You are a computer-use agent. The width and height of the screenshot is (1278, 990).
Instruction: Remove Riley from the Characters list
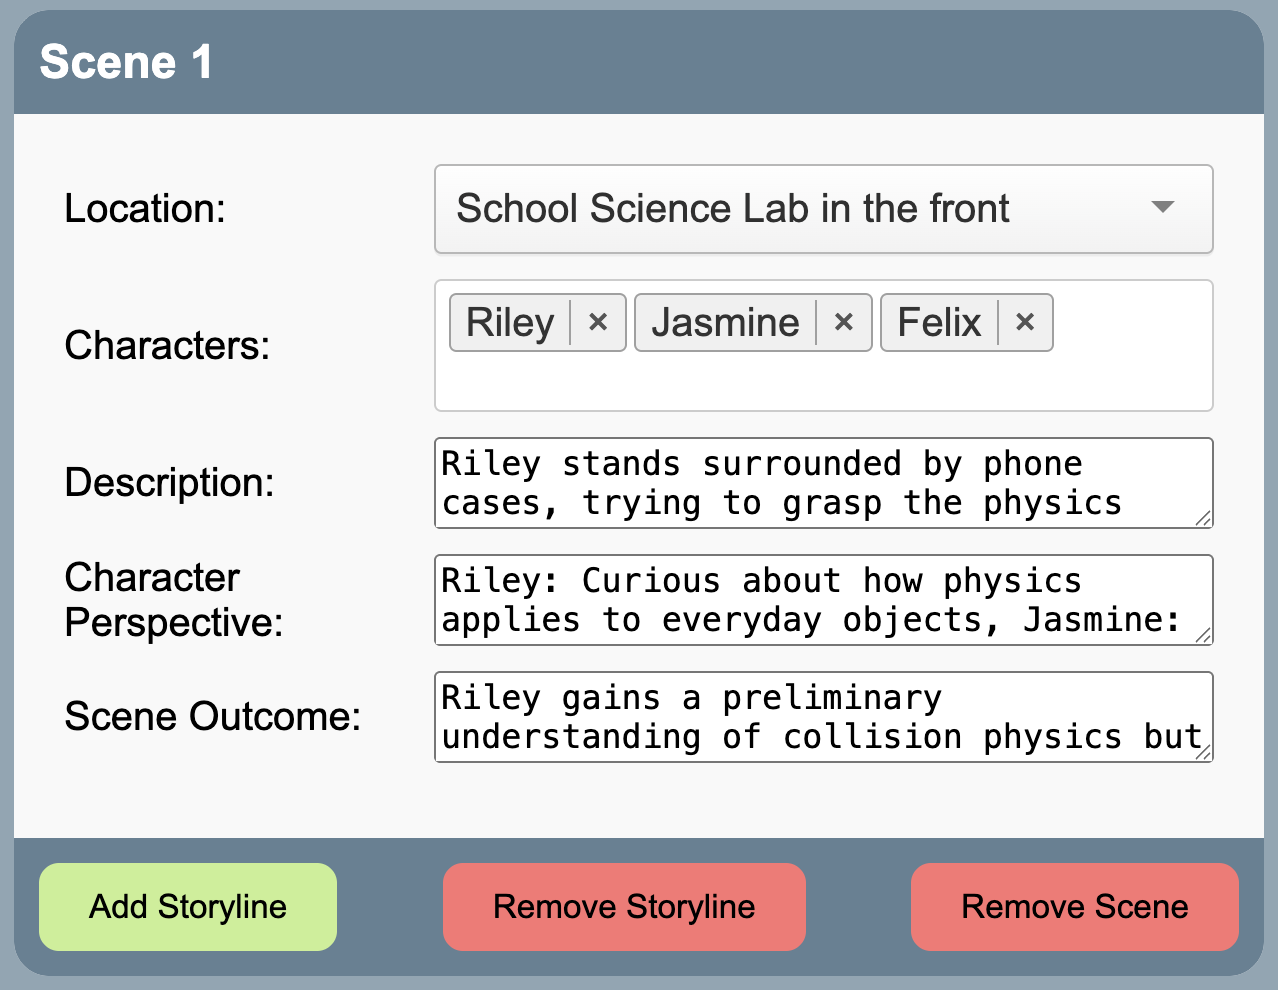[598, 322]
